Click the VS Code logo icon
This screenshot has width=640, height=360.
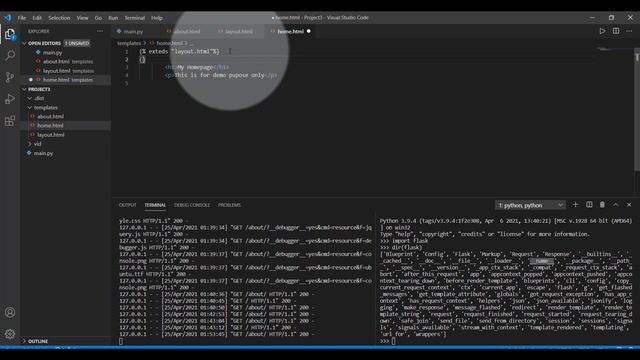pyautogui.click(x=7, y=18)
